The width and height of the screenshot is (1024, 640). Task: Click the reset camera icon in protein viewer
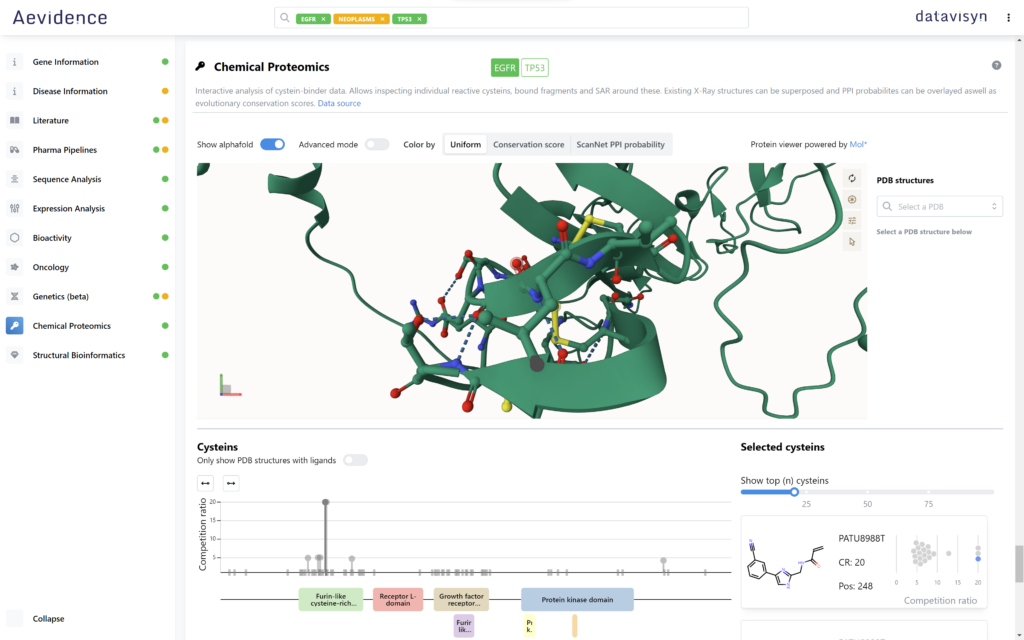[852, 178]
